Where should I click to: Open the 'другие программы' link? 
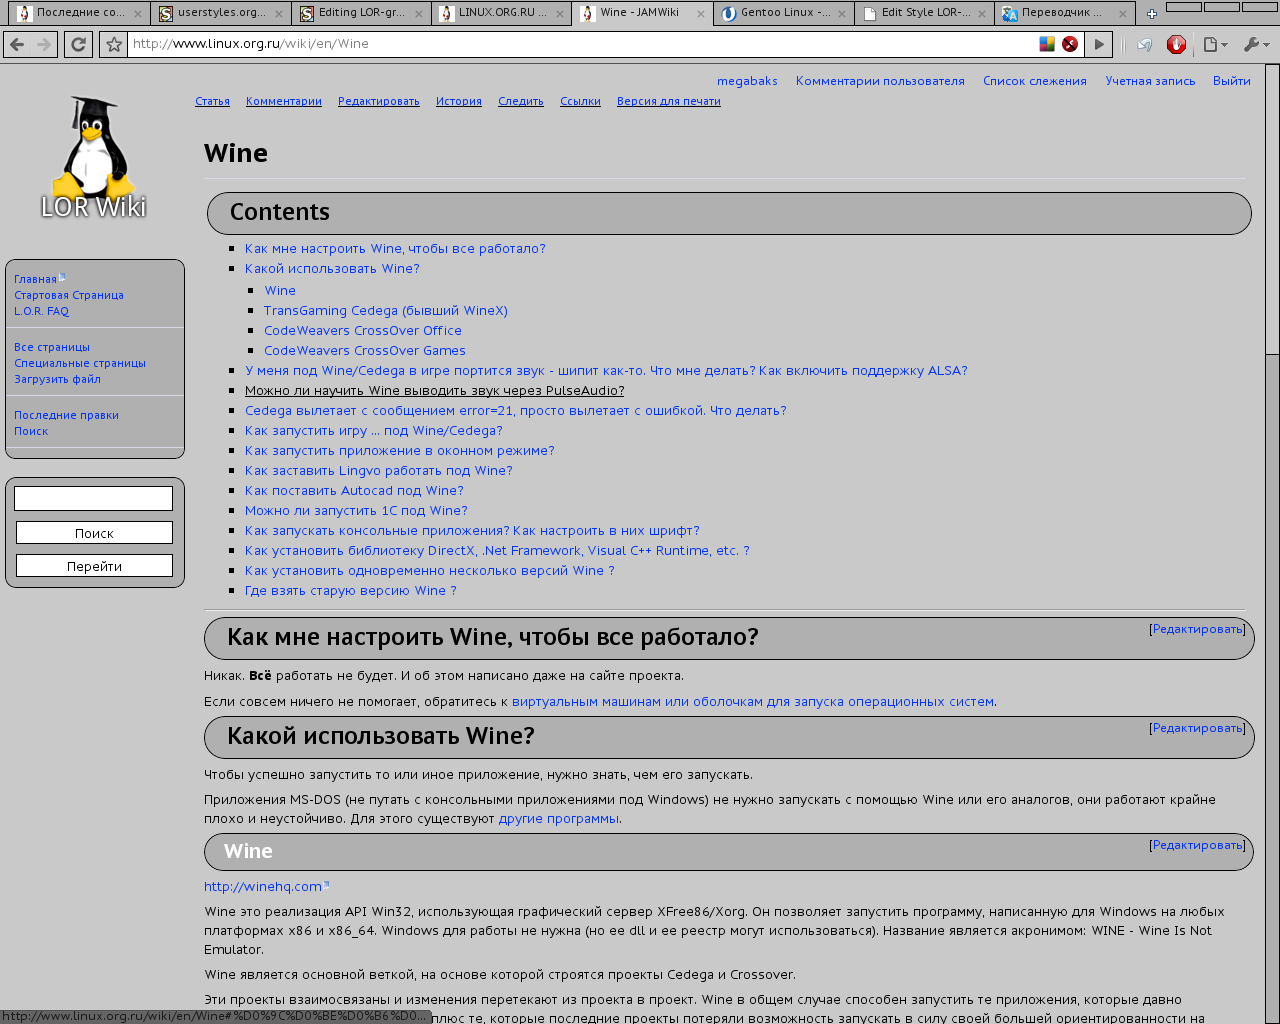[558, 819]
